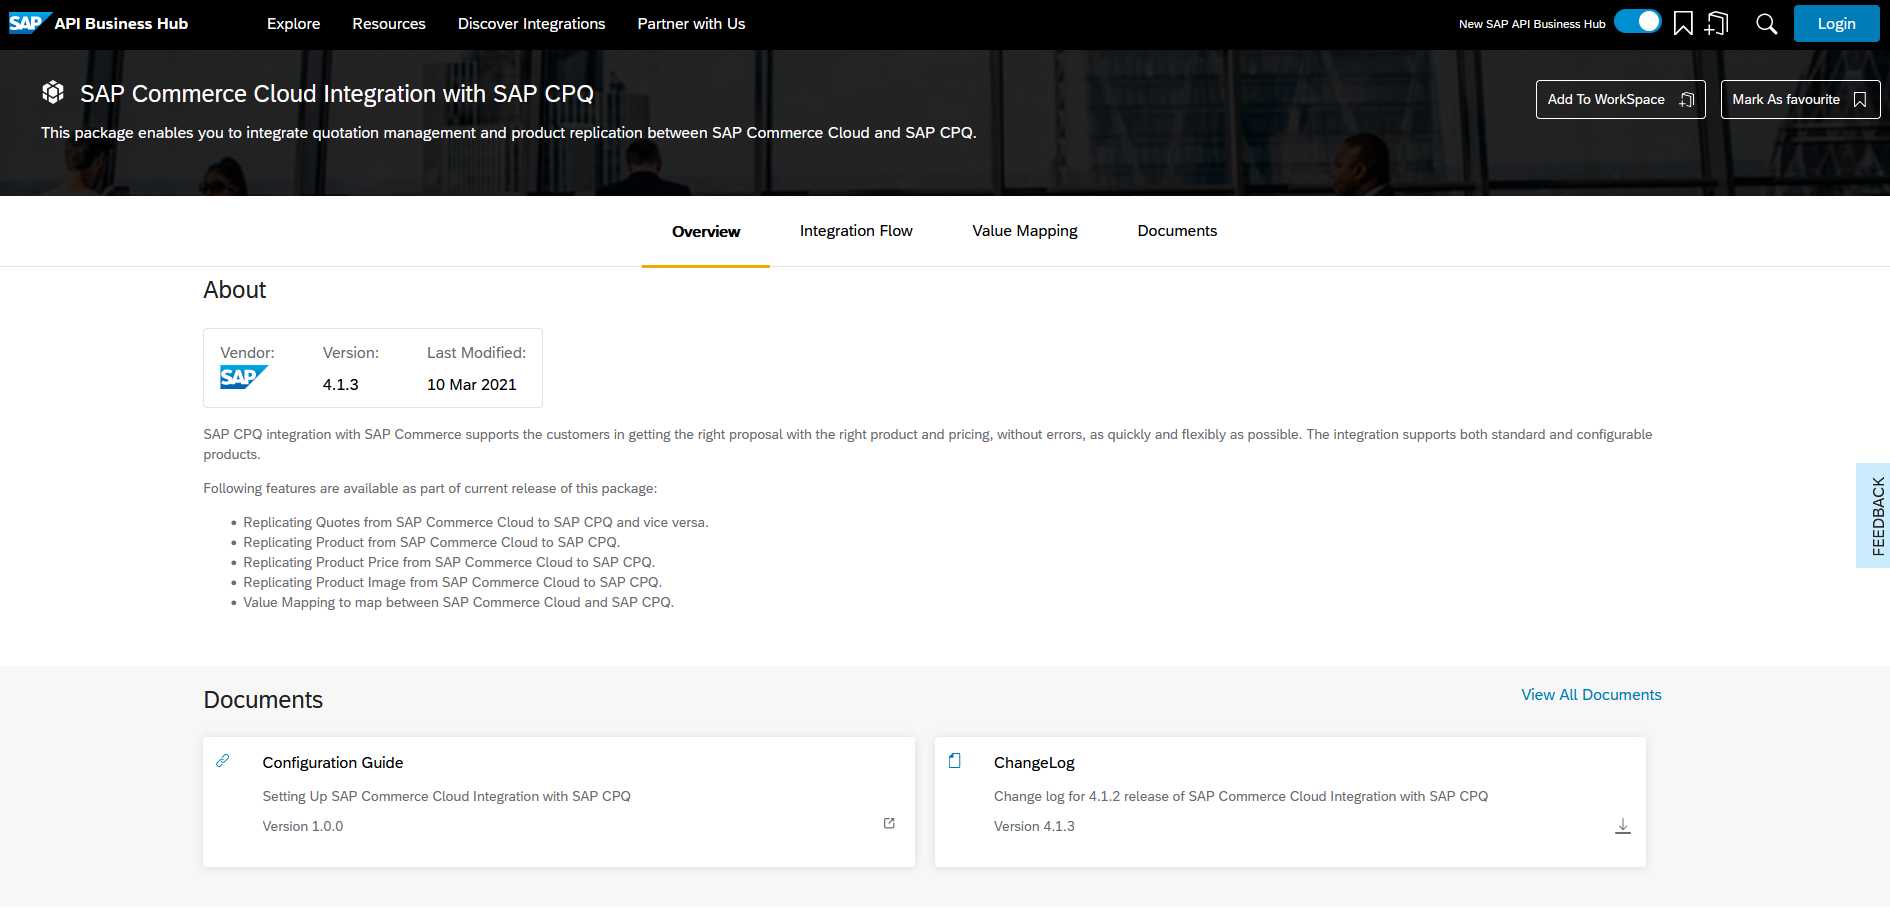Open Discover Integrations menu item
This screenshot has height=919, width=1890.
[x=532, y=24]
